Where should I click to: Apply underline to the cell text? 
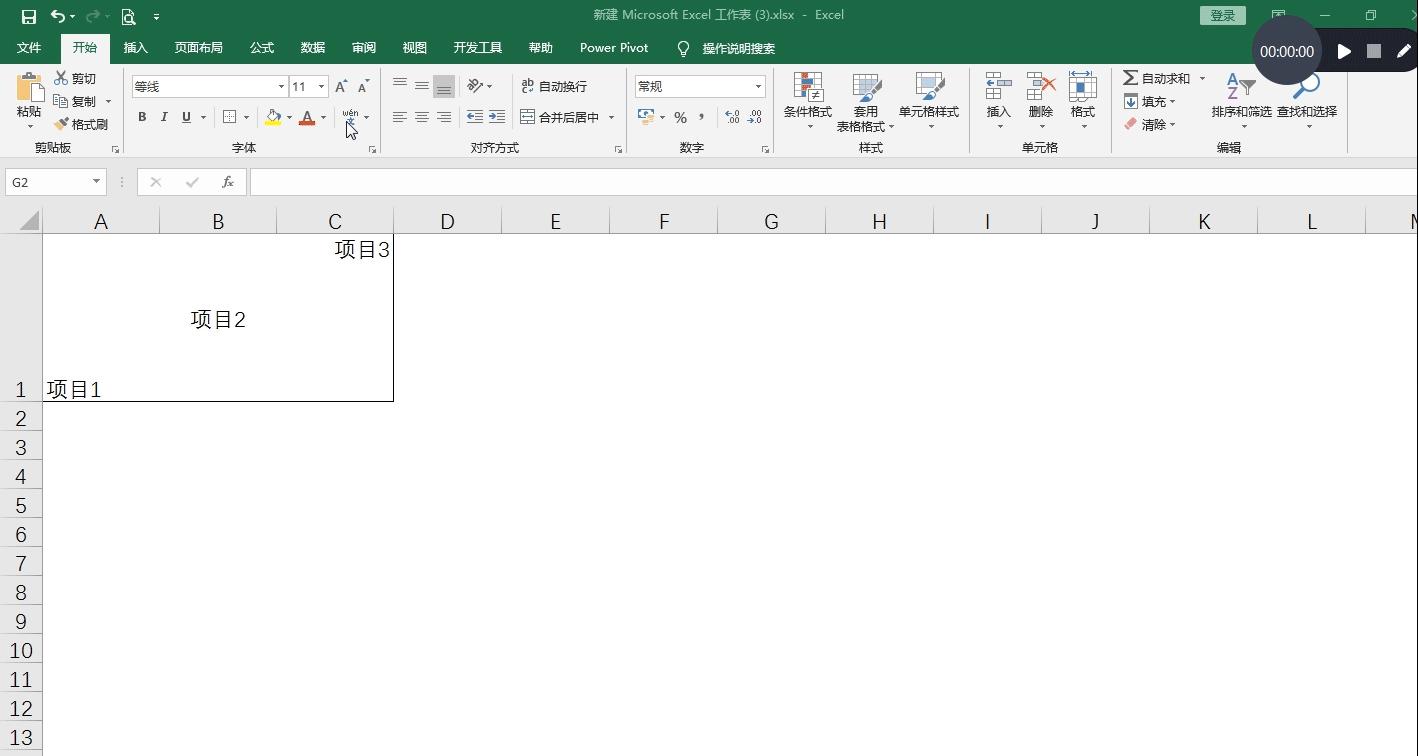click(185, 117)
